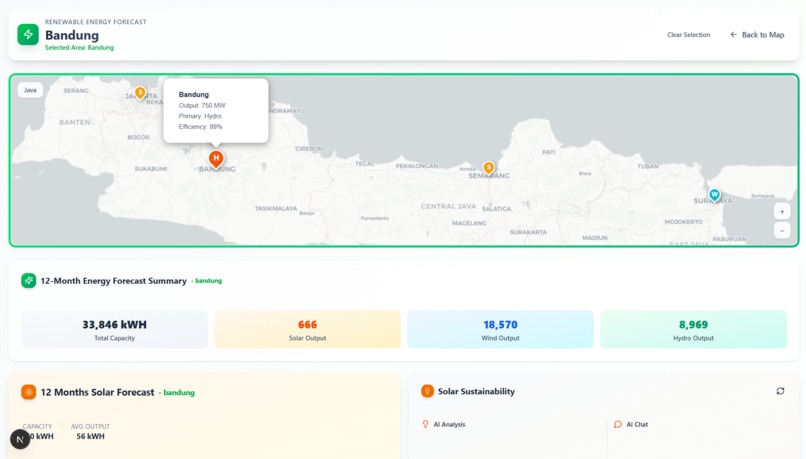The width and height of the screenshot is (806, 459).
Task: Click the MADIUN map label
Action: (x=595, y=237)
